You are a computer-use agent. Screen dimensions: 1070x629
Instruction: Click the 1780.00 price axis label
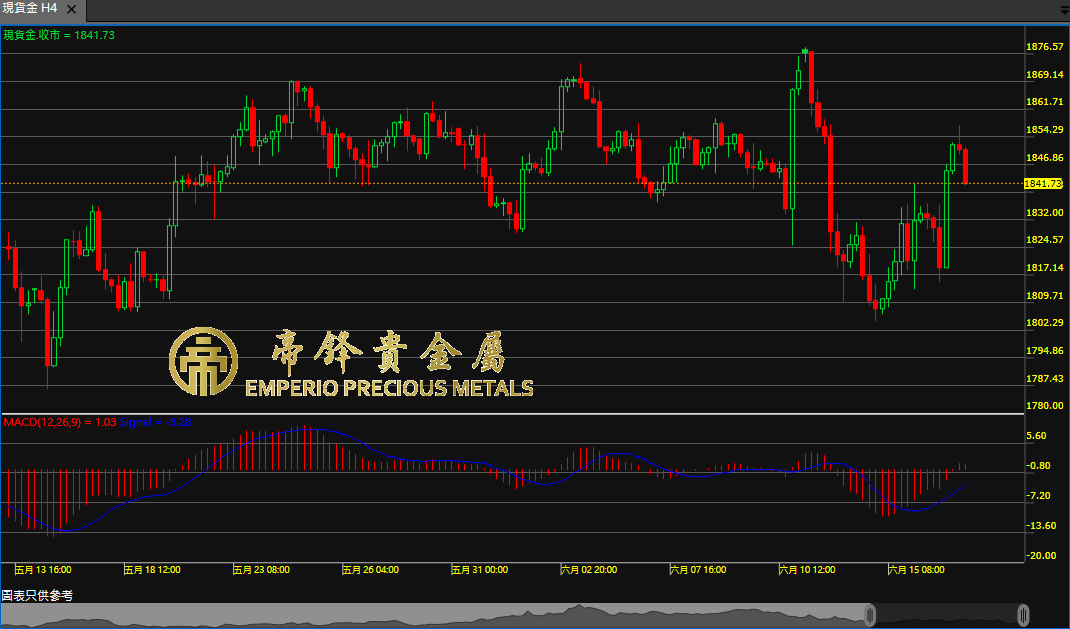[1045, 406]
